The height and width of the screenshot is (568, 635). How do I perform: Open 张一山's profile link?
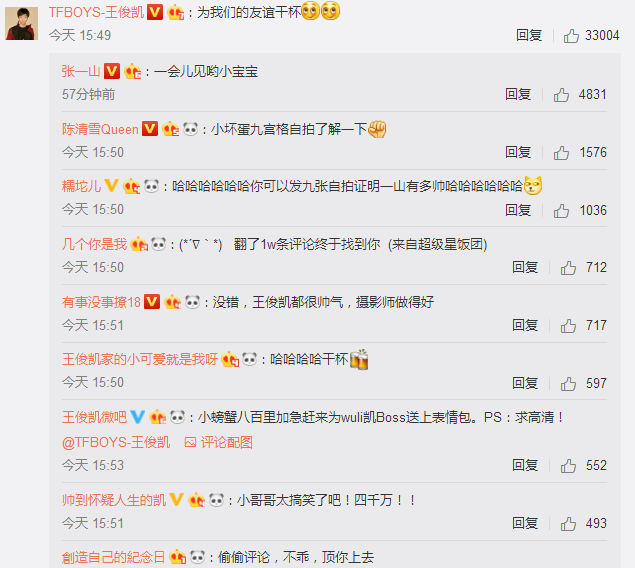pyautogui.click(x=81, y=71)
